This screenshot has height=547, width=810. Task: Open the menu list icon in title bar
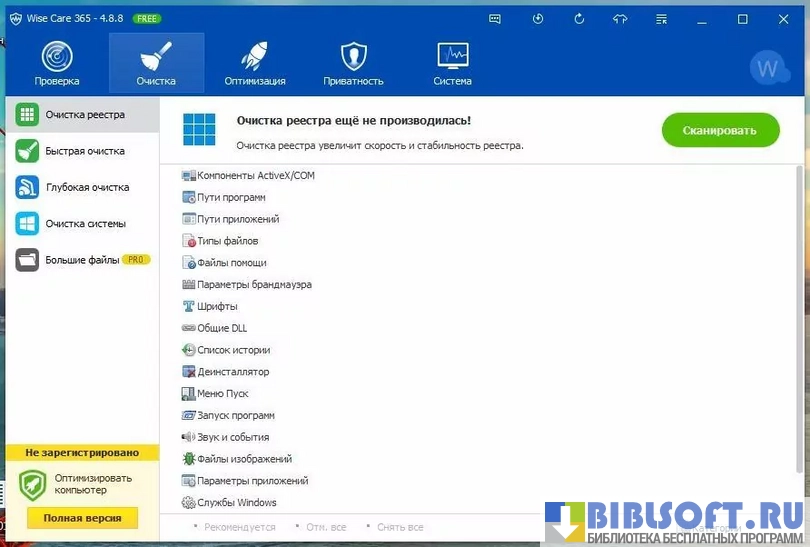[x=662, y=19]
